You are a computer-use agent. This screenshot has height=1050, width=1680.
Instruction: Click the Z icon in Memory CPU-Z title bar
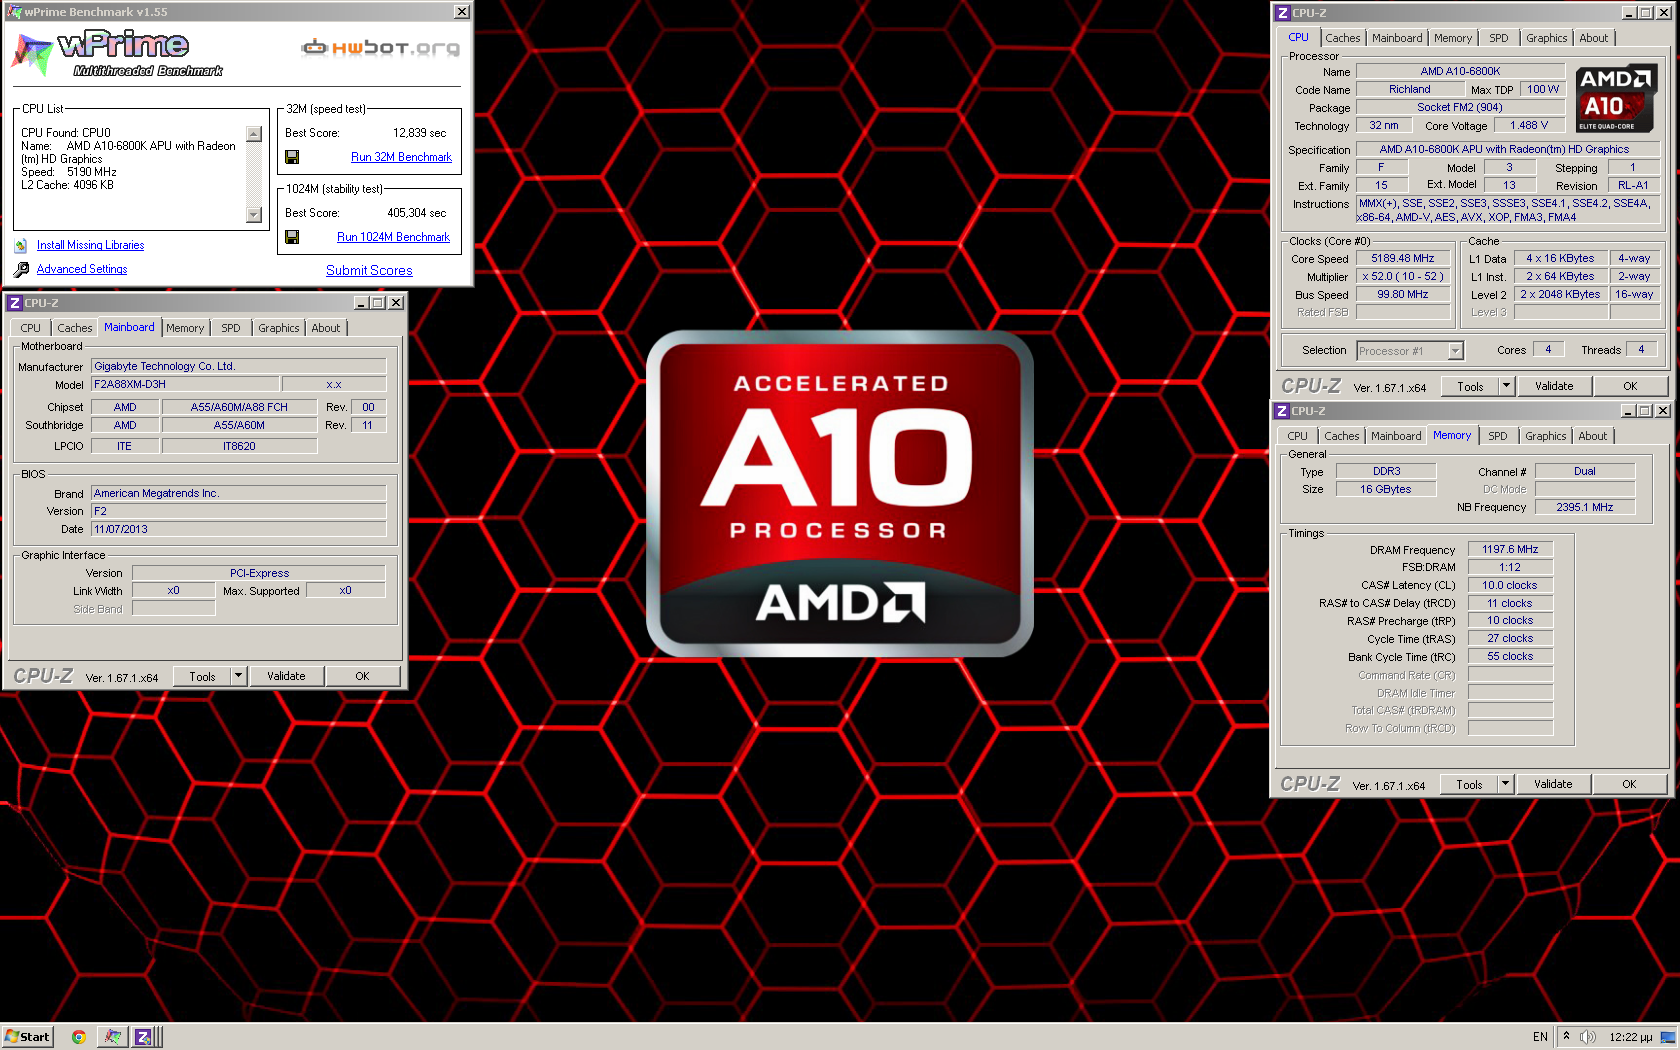pos(1281,411)
